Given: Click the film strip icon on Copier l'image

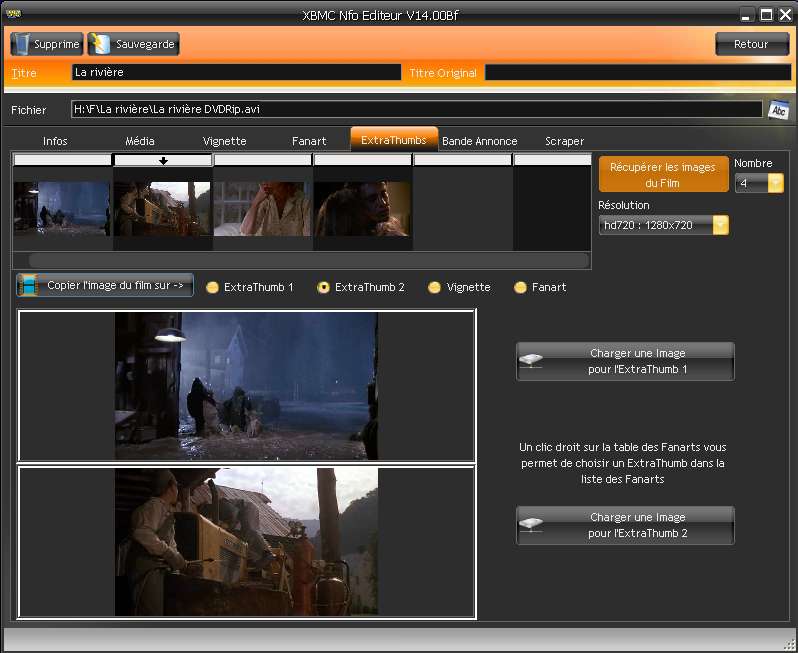Looking at the screenshot, I should pos(28,285).
